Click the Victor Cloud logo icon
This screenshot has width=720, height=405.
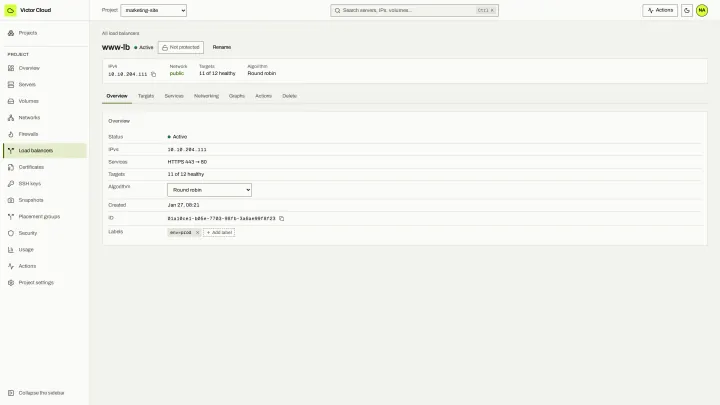(10, 10)
